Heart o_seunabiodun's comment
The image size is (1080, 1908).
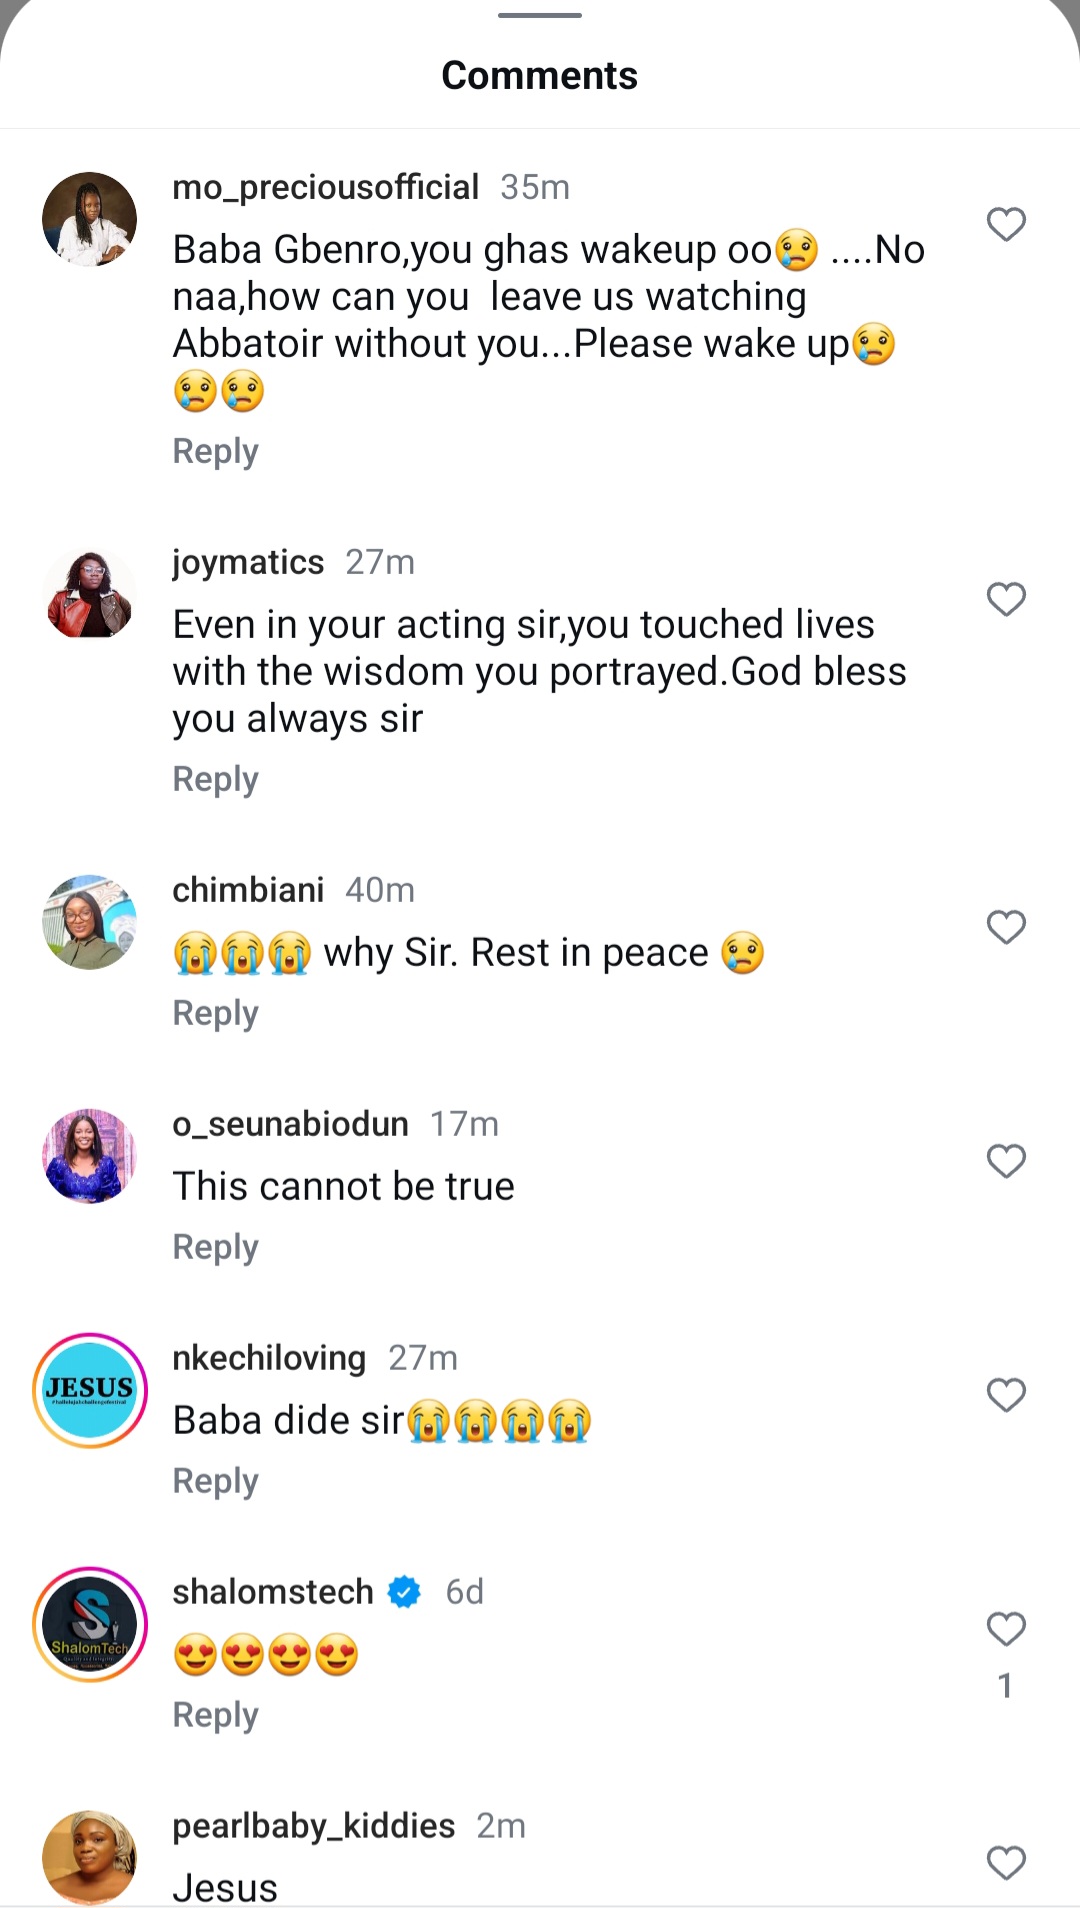[x=1006, y=1161]
